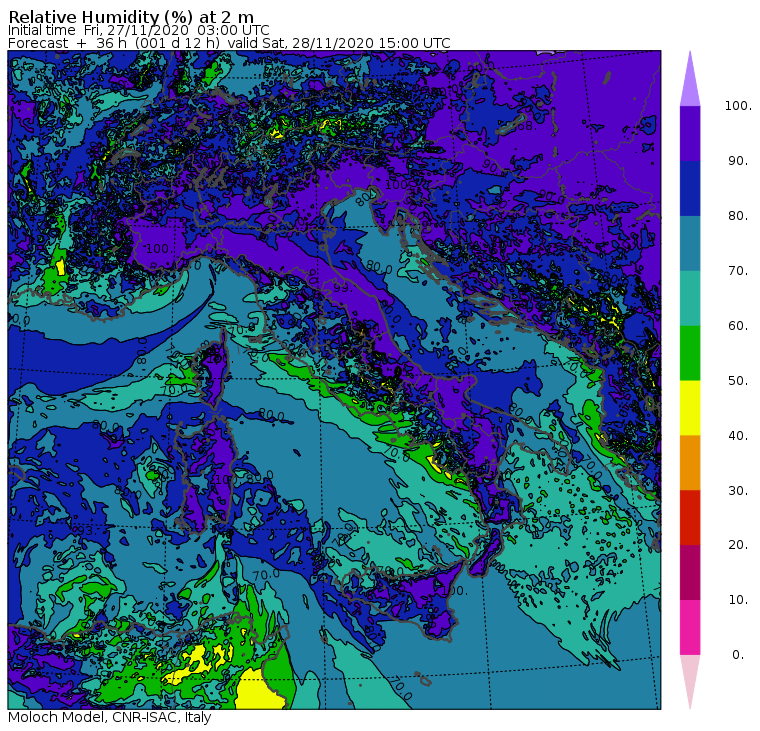This screenshot has height=731, width=760.
Task: Click the 'Moloch Model, CNR-ISAC, Italy' credit text
Action: tap(110, 717)
